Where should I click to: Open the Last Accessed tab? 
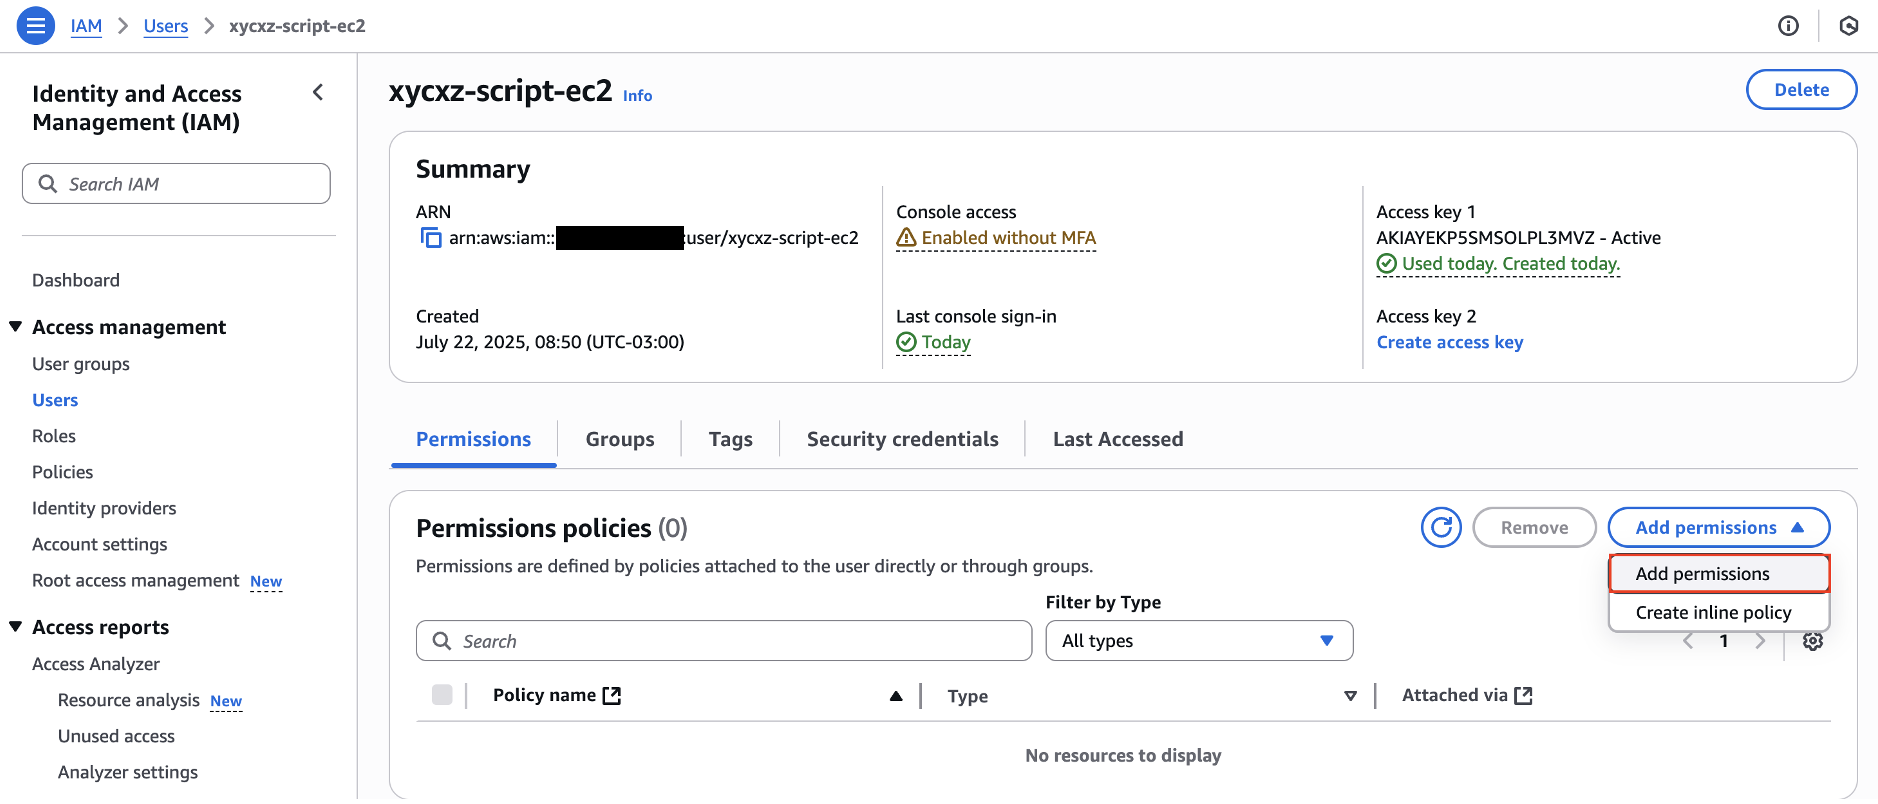tap(1118, 439)
